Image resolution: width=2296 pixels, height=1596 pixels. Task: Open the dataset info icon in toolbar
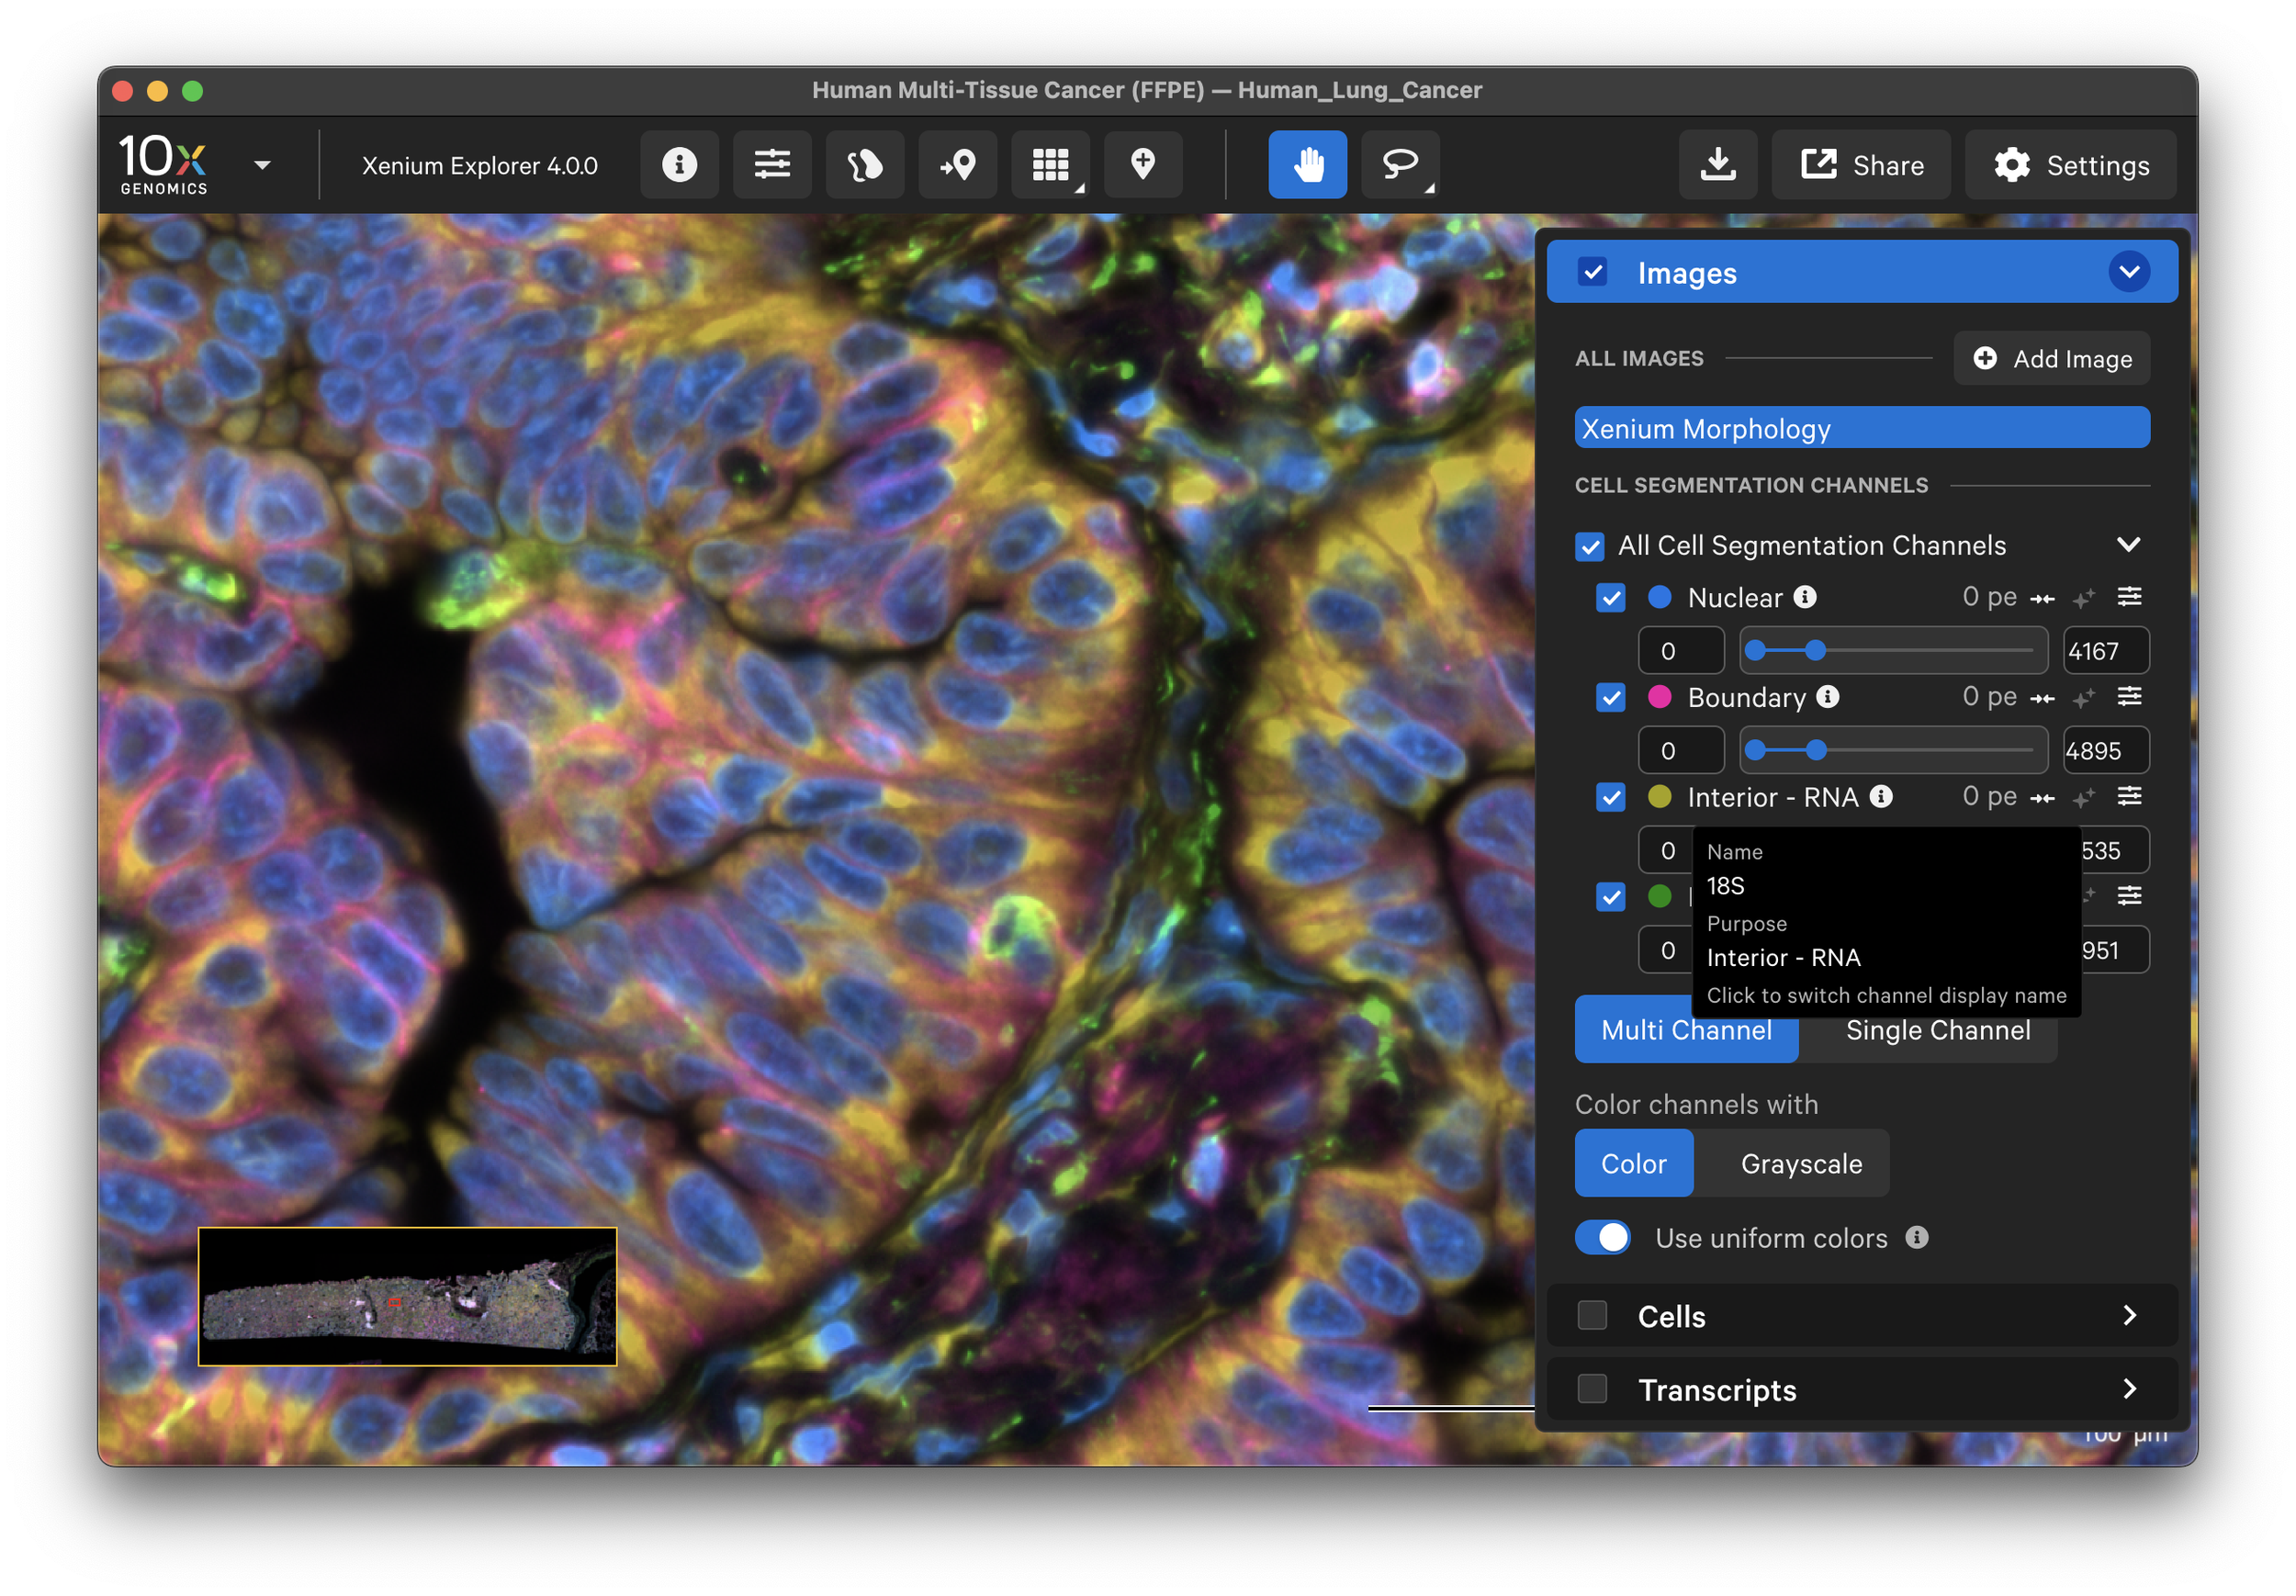click(679, 164)
